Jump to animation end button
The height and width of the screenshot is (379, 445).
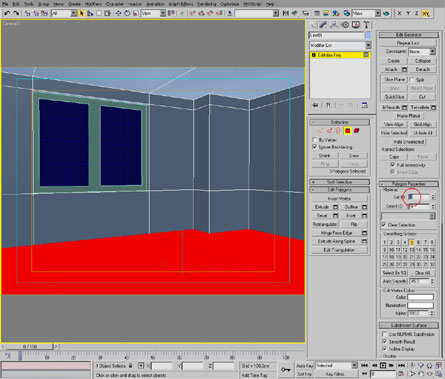(x=401, y=366)
